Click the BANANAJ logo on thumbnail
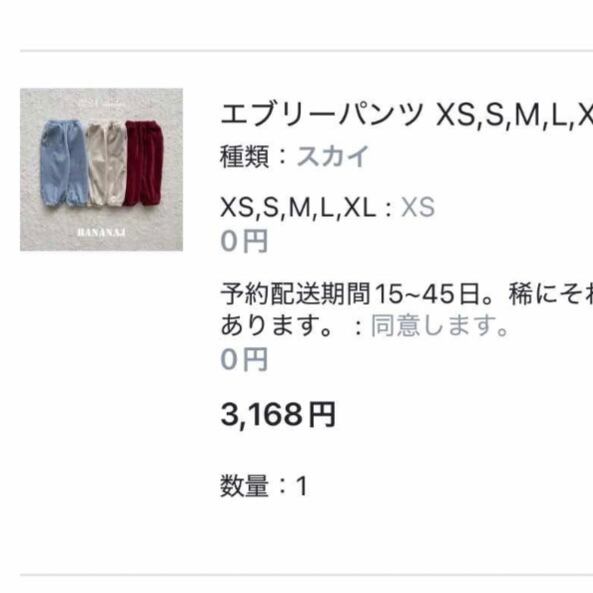Screen dimensions: 593x593 click(x=101, y=232)
